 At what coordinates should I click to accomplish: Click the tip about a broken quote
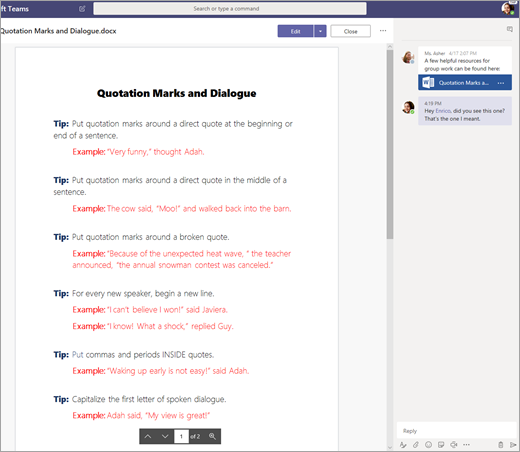pyautogui.click(x=141, y=237)
